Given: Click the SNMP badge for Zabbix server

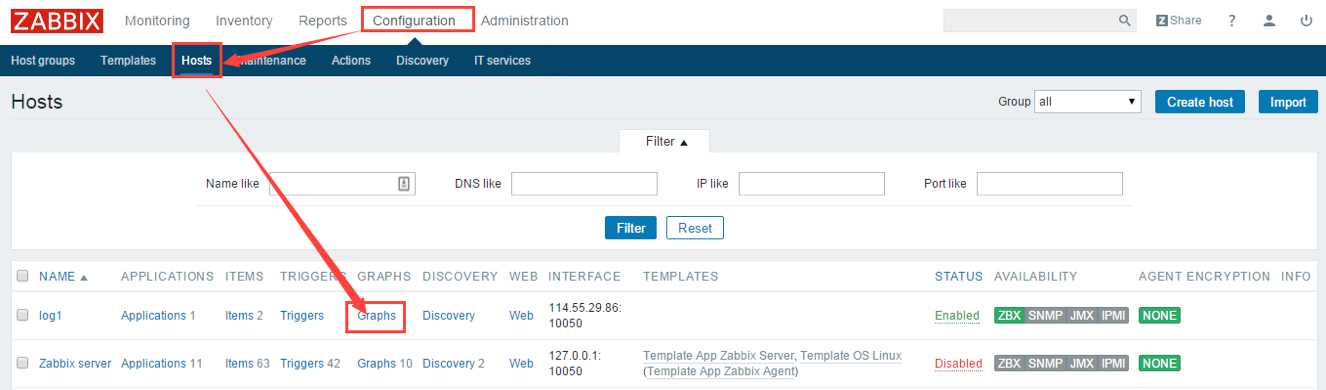Looking at the screenshot, I should pos(1045,363).
